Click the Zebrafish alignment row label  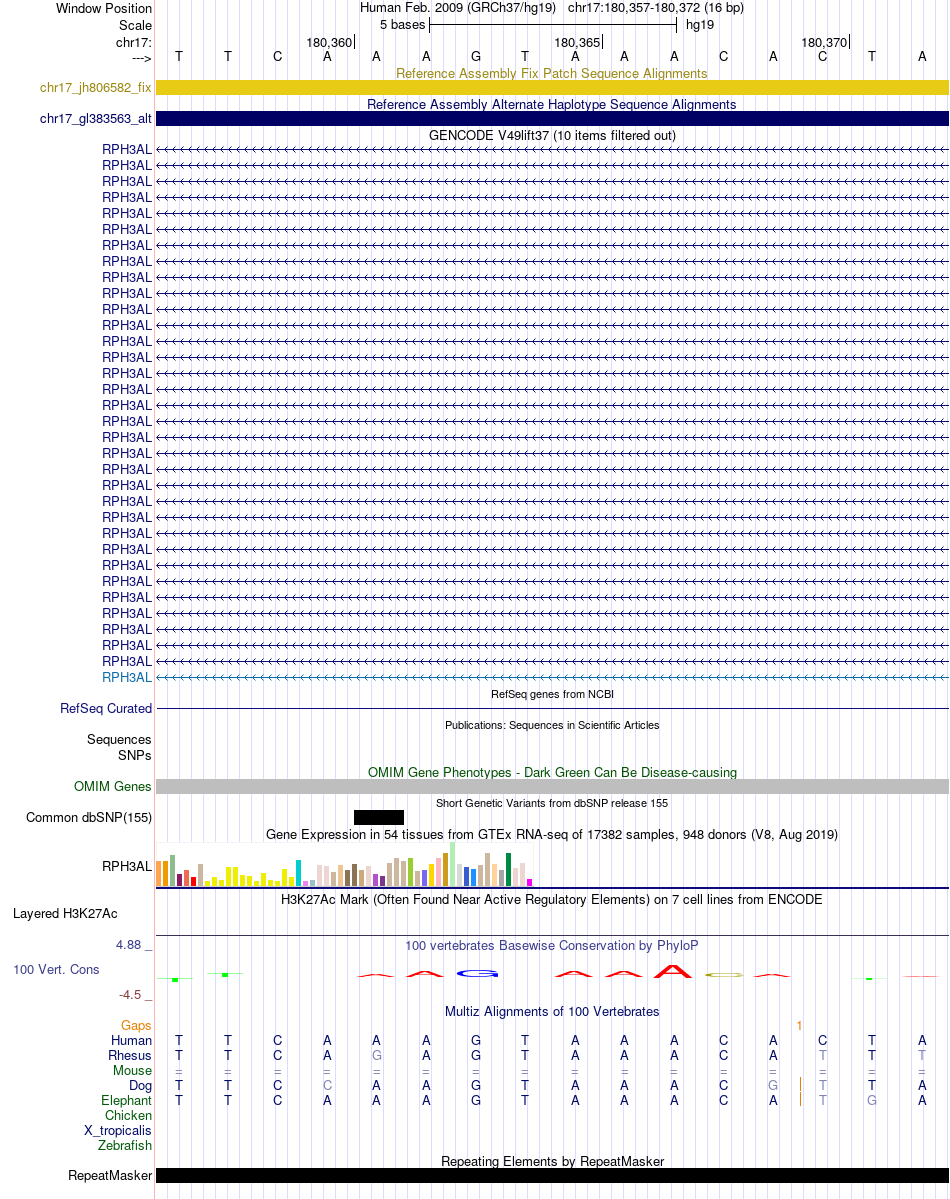pyautogui.click(x=125, y=1145)
